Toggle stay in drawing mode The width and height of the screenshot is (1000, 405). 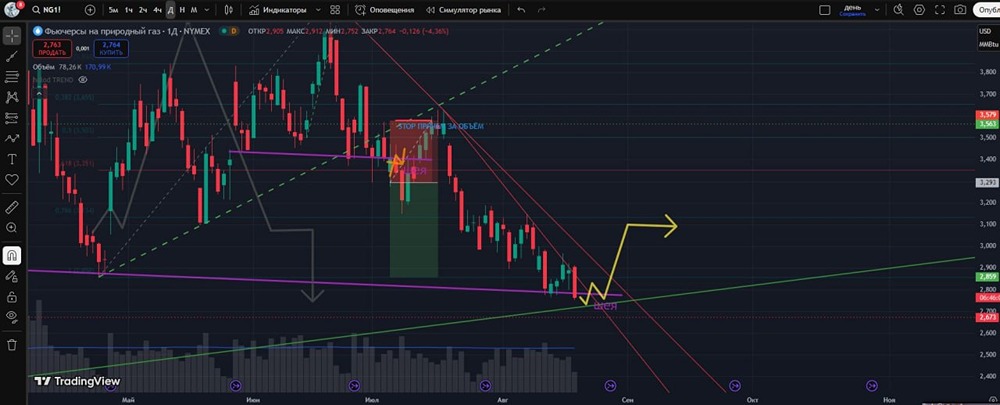click(11, 276)
